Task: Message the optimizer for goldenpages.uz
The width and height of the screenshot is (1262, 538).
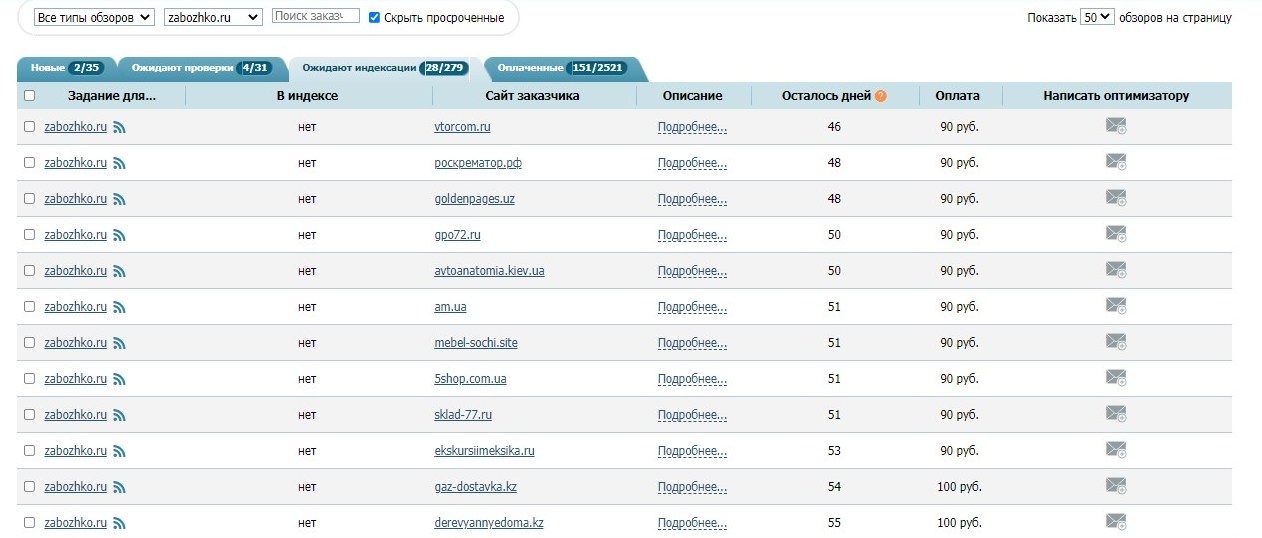Action: 1115,198
